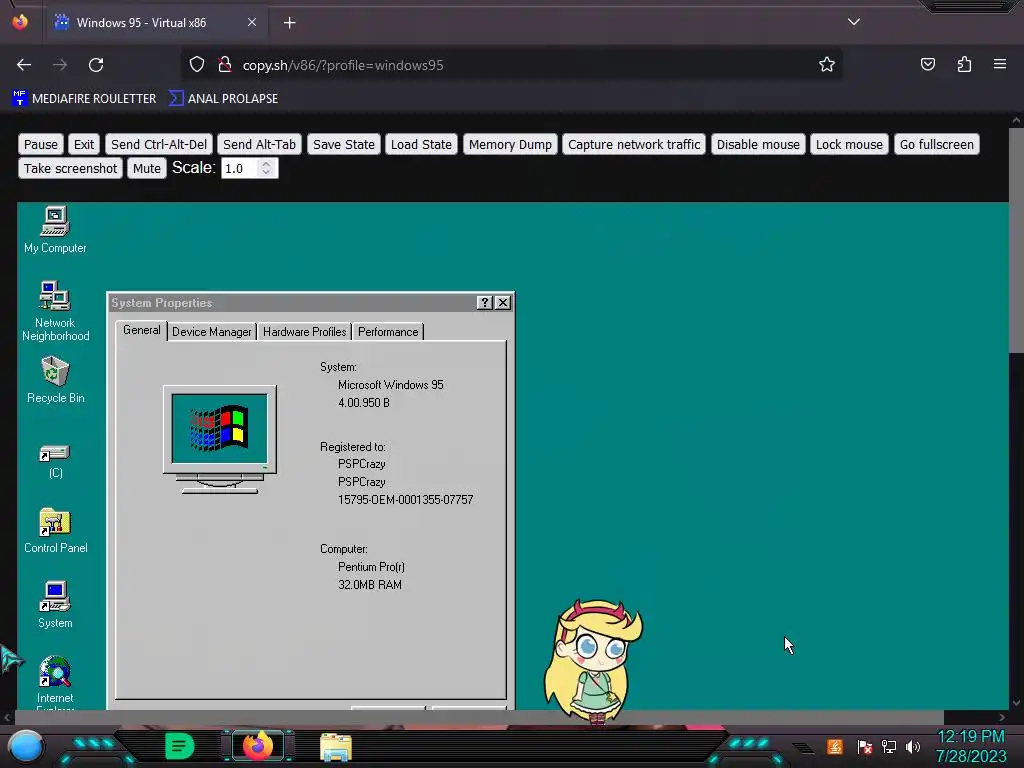Open the taskbar clock and date
Image resolution: width=1024 pixels, height=768 pixels.
[x=971, y=746]
